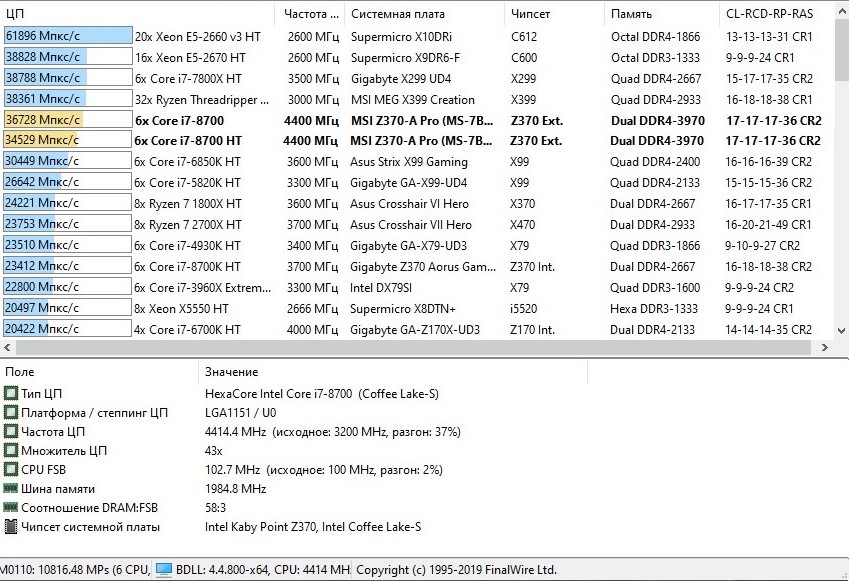Sort by Чипсет column header
The image size is (849, 581).
click(554, 14)
